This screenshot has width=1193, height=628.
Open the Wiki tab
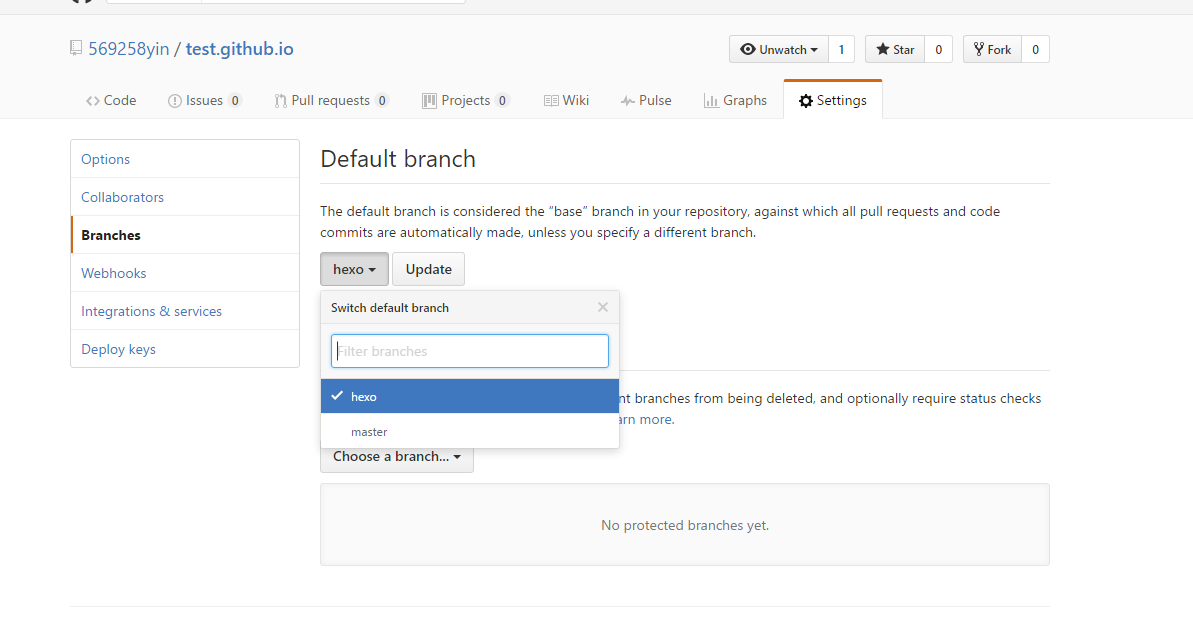click(x=566, y=100)
